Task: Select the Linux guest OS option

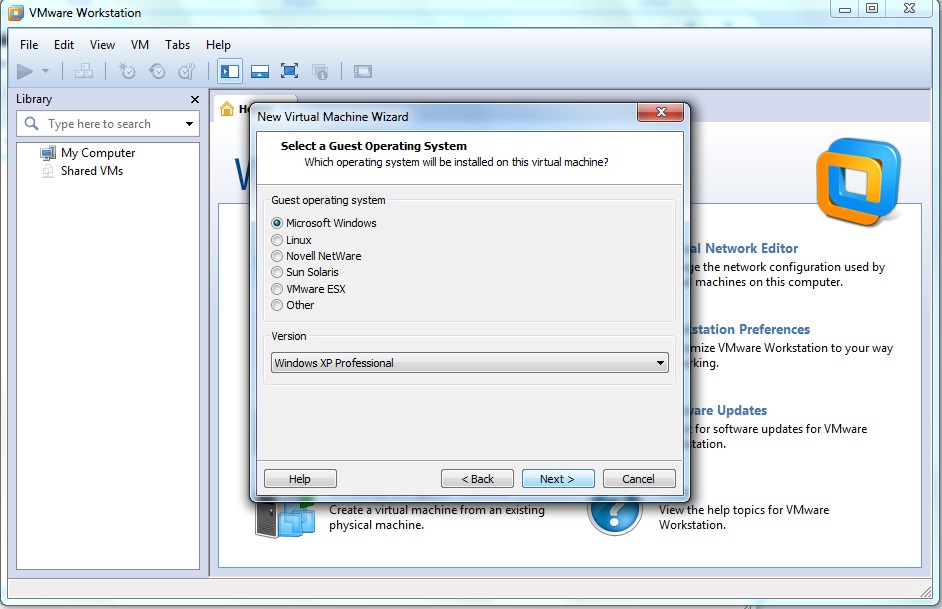Action: [x=277, y=240]
